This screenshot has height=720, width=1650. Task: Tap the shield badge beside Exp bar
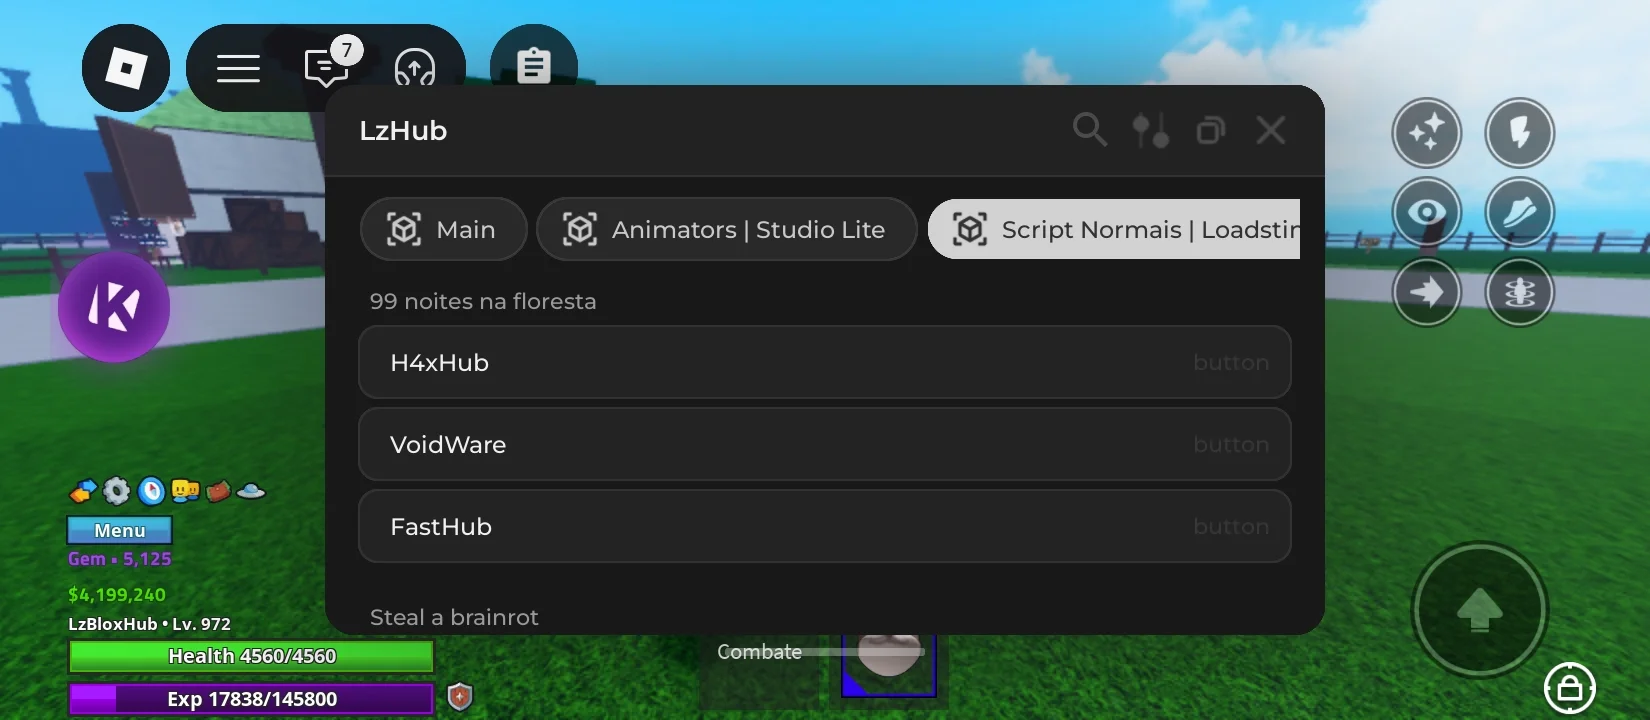pyautogui.click(x=460, y=697)
